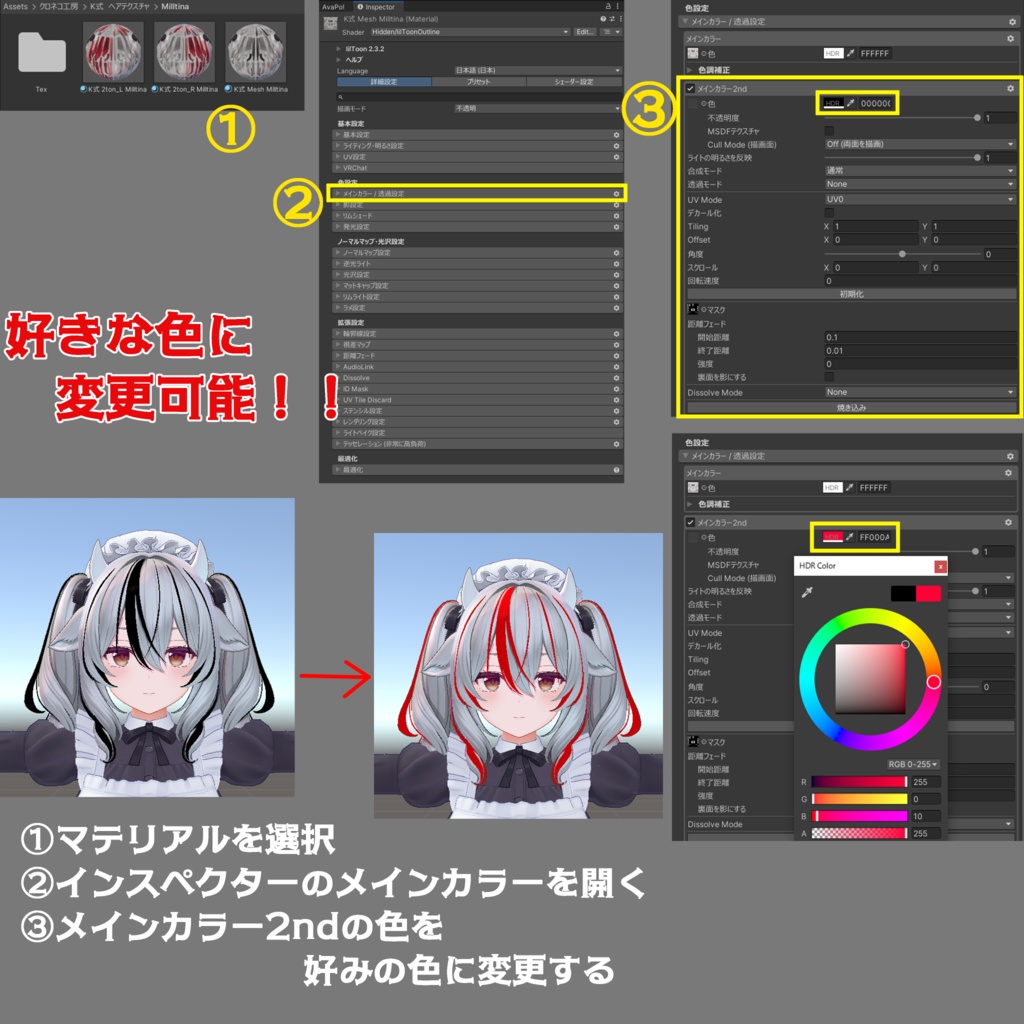The image size is (1024, 1024).
Task: Click the R channel slider in HDR Color
Action: point(859,782)
